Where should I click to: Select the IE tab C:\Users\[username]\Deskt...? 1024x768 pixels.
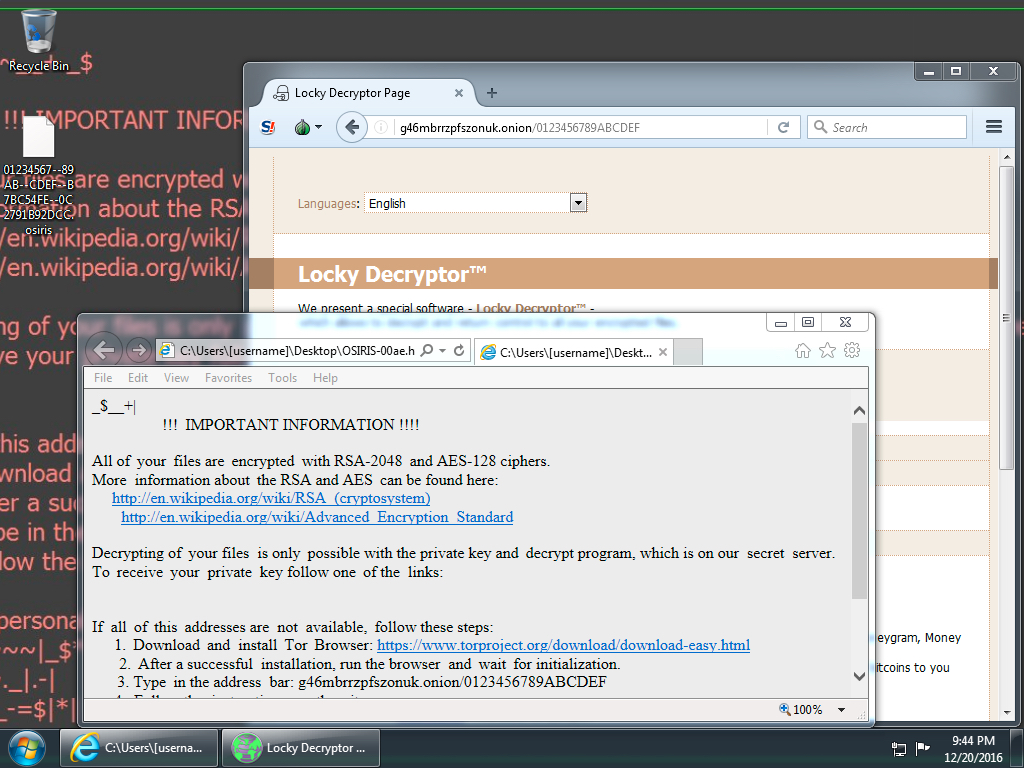pyautogui.click(x=574, y=352)
